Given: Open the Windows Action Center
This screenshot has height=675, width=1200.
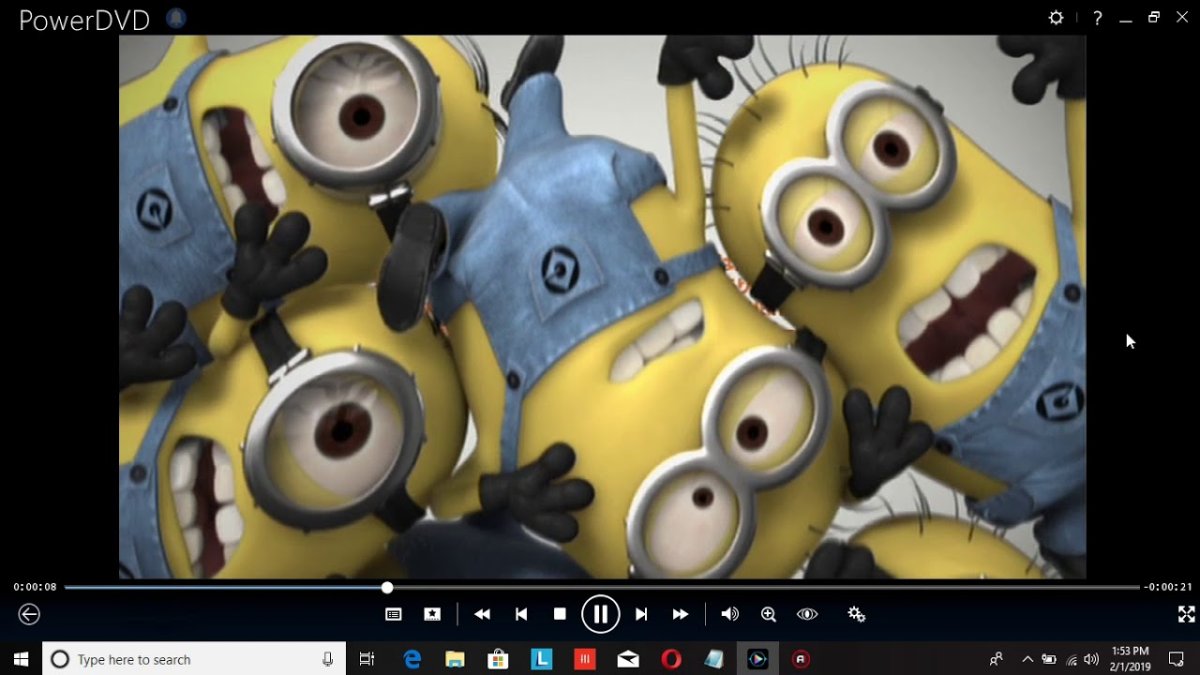Looking at the screenshot, I should (1177, 659).
